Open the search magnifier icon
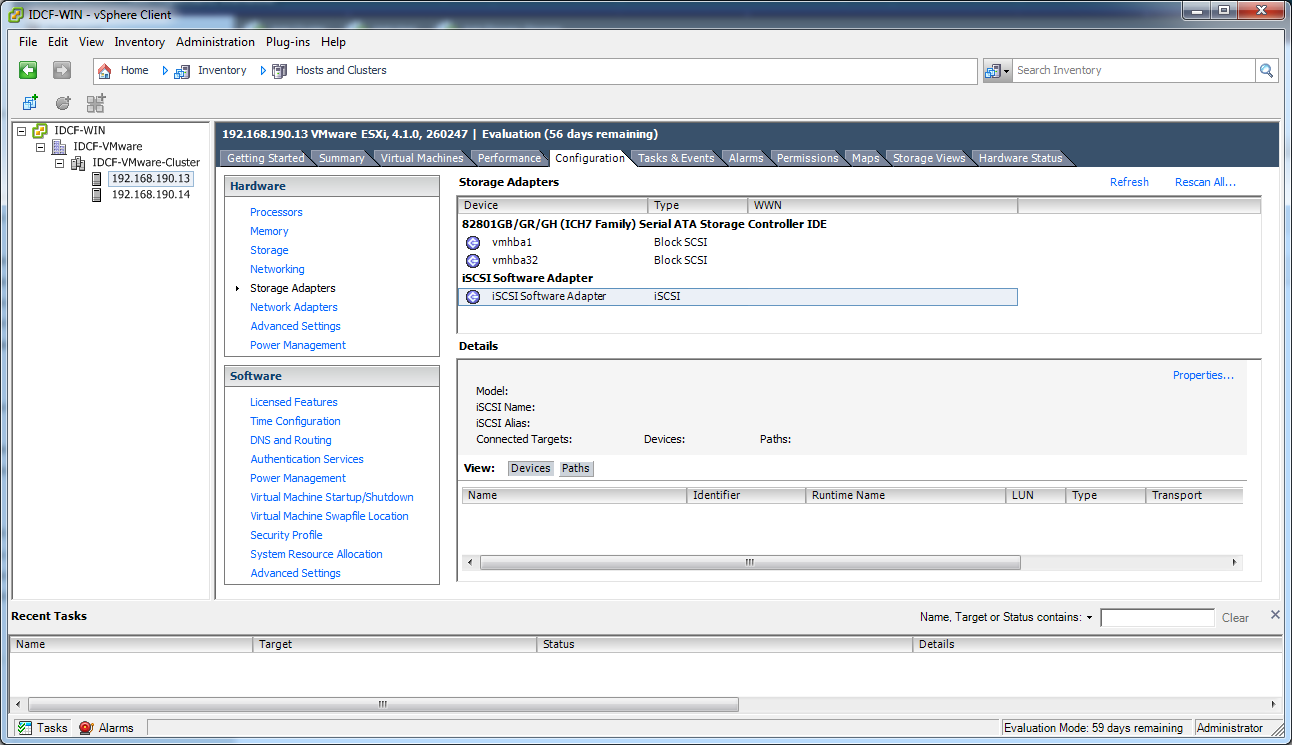1292x745 pixels. pos(1268,70)
